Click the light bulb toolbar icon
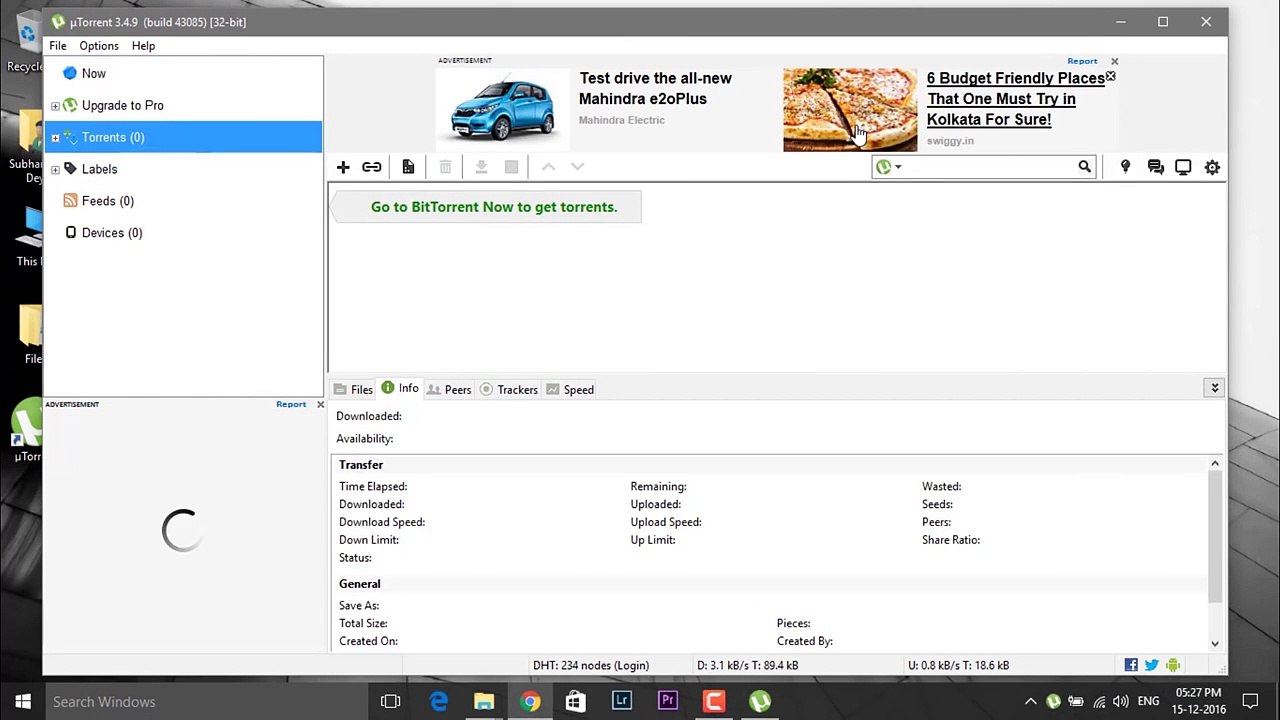1280x720 pixels. point(1125,167)
